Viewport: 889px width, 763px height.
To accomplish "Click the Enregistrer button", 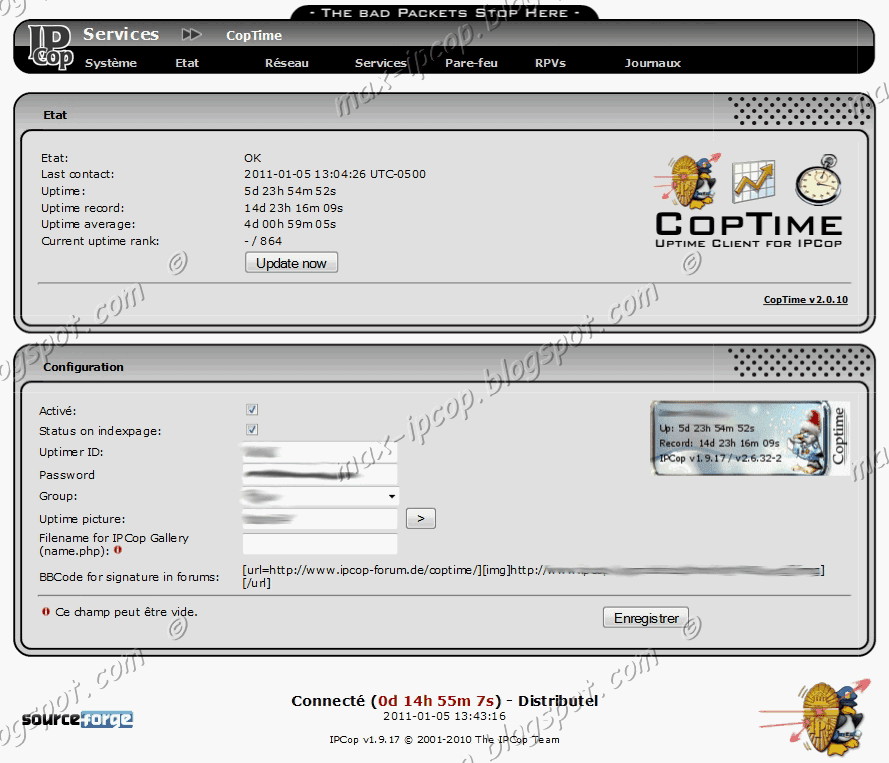I will point(646,617).
